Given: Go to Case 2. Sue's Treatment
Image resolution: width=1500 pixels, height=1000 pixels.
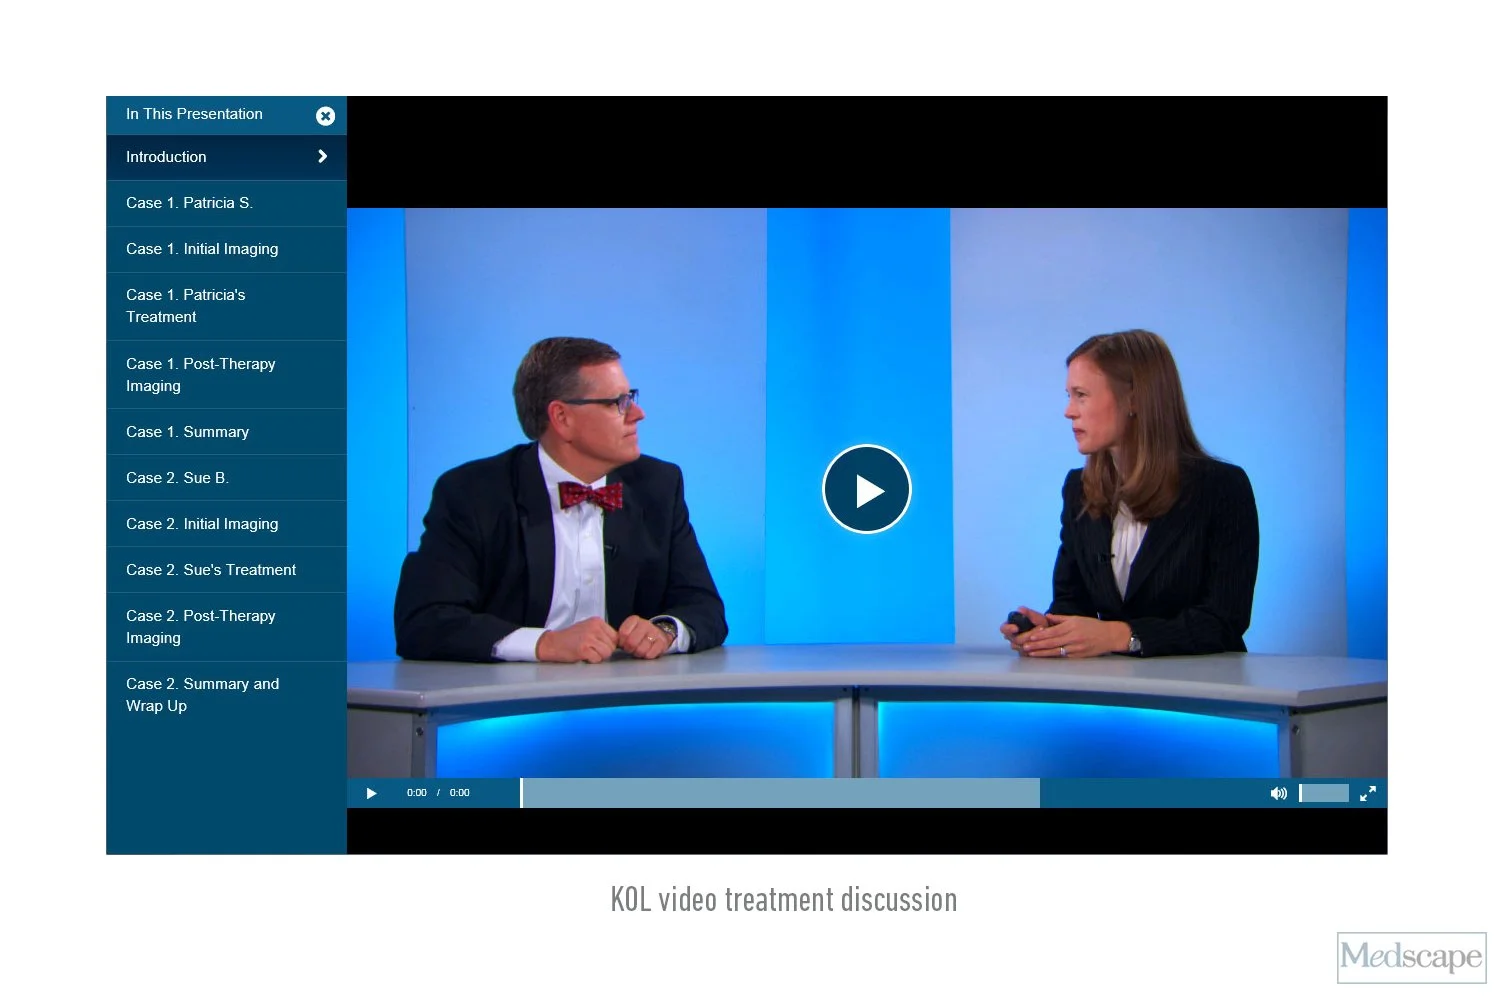Looking at the screenshot, I should pos(226,570).
